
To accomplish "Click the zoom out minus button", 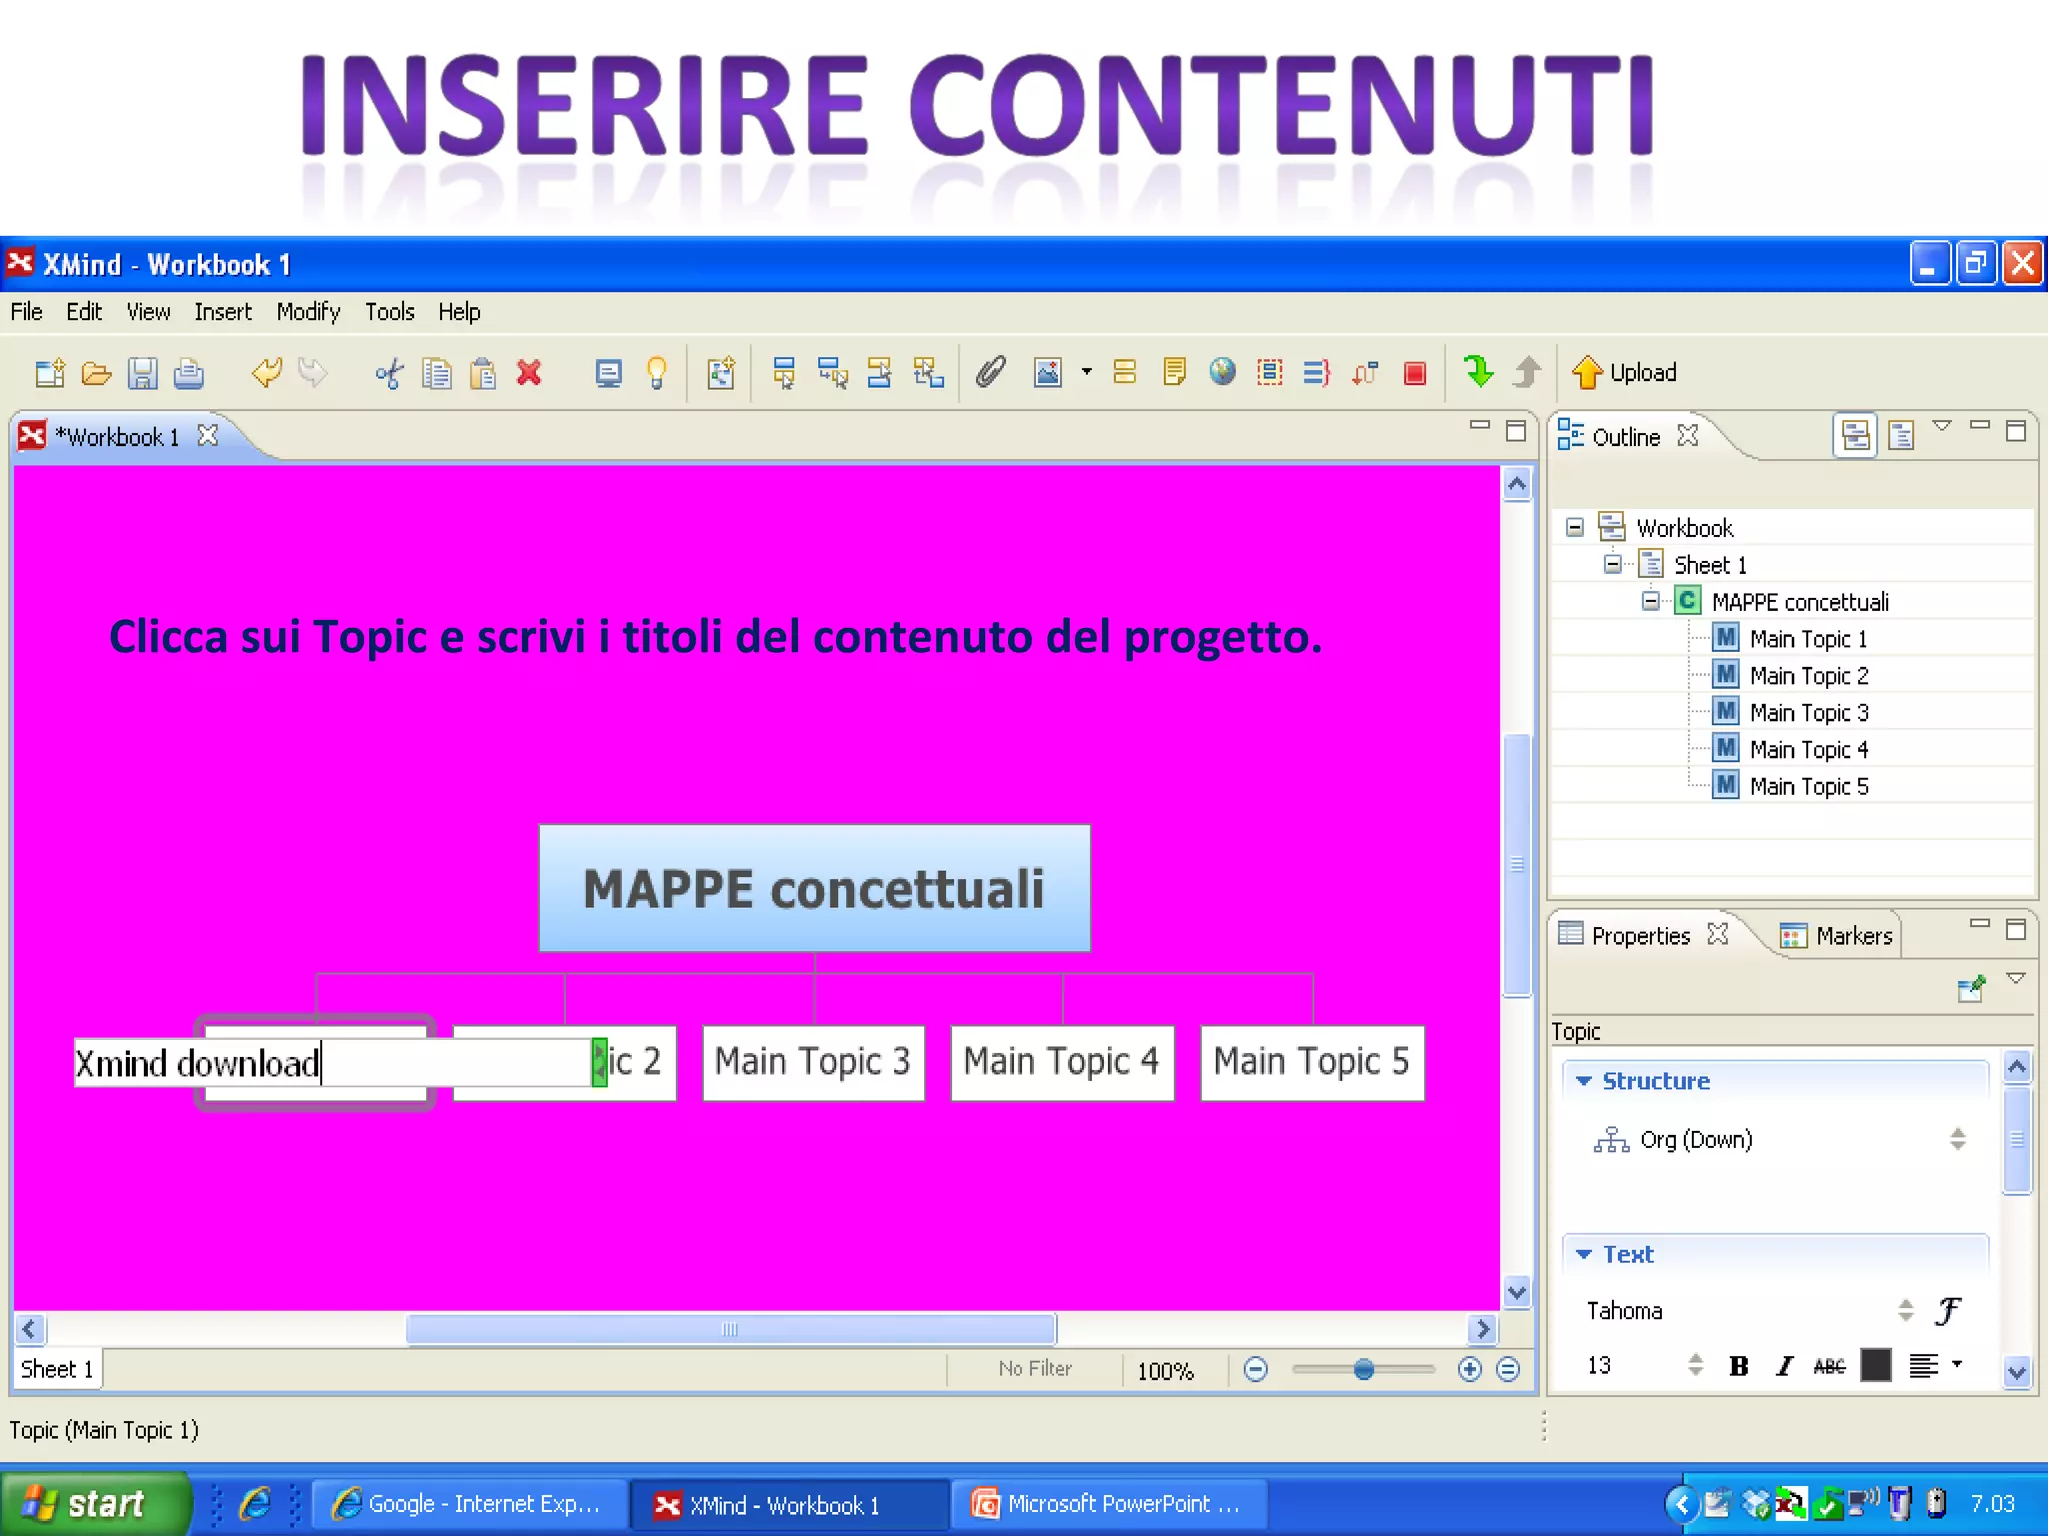I will [x=1256, y=1369].
